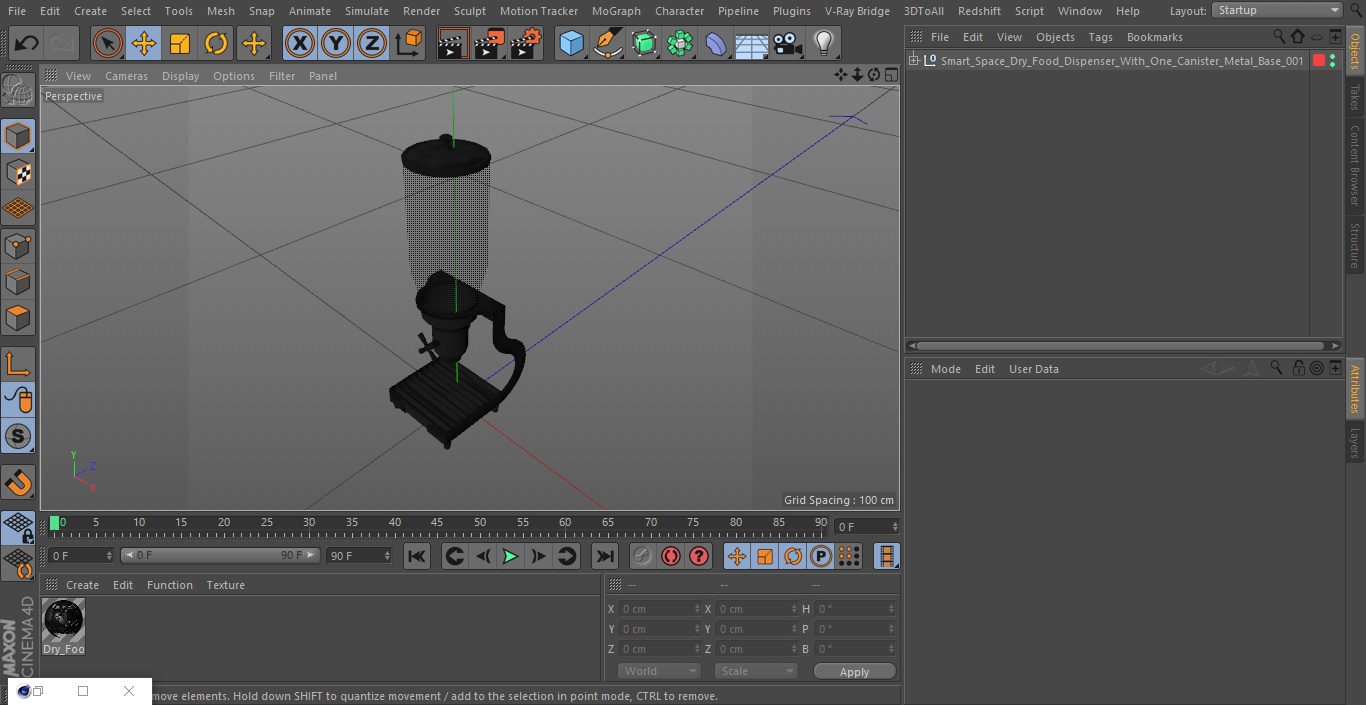Enable the Axis tool
Screen dimensions: 1366x705
tap(18, 364)
